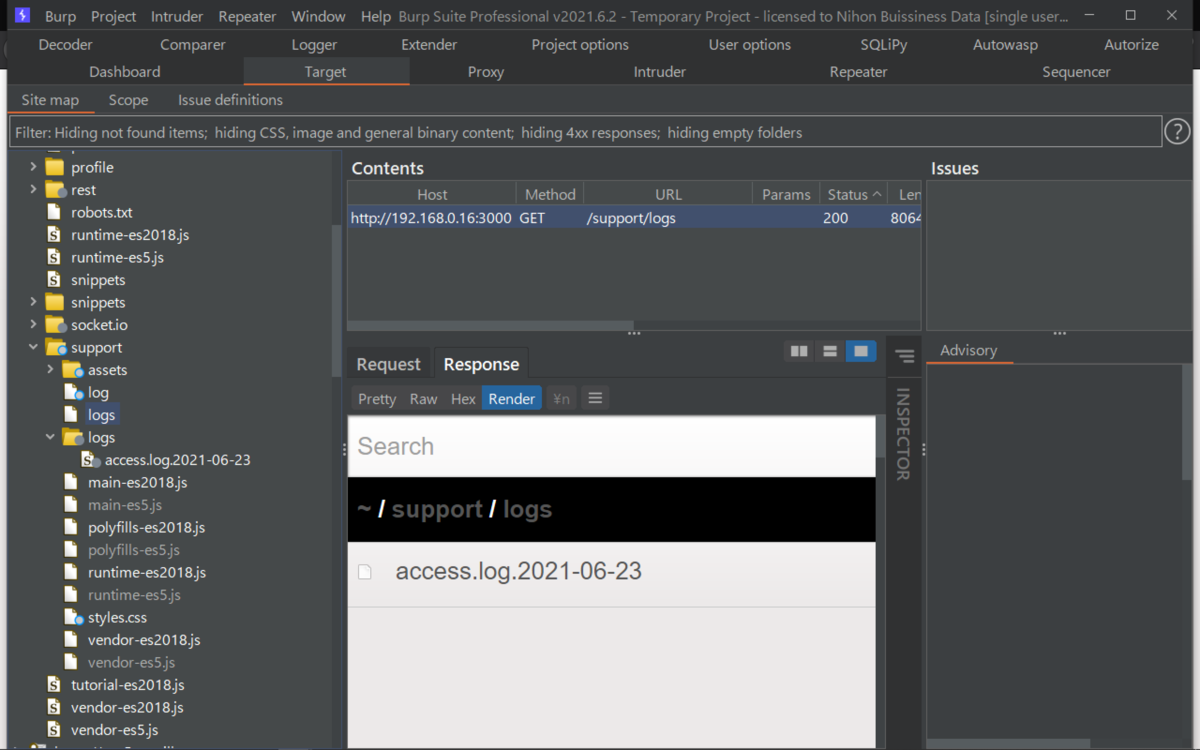Screen dimensions: 1200x750
Task: Expand the rest folder node
Action: [x=33, y=190]
